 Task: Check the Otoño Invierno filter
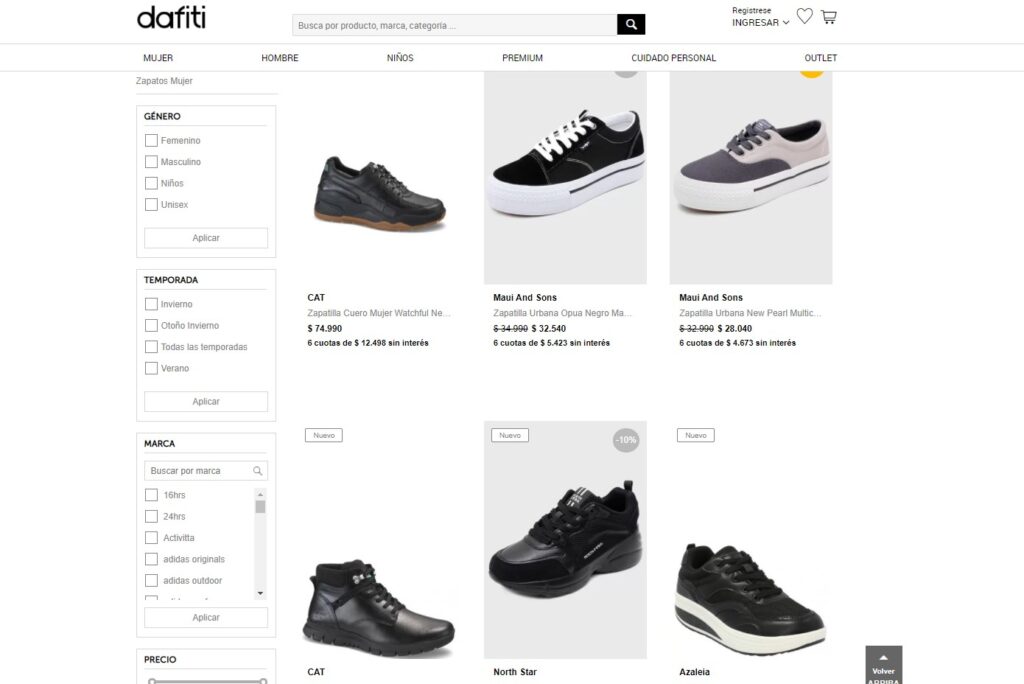click(151, 325)
